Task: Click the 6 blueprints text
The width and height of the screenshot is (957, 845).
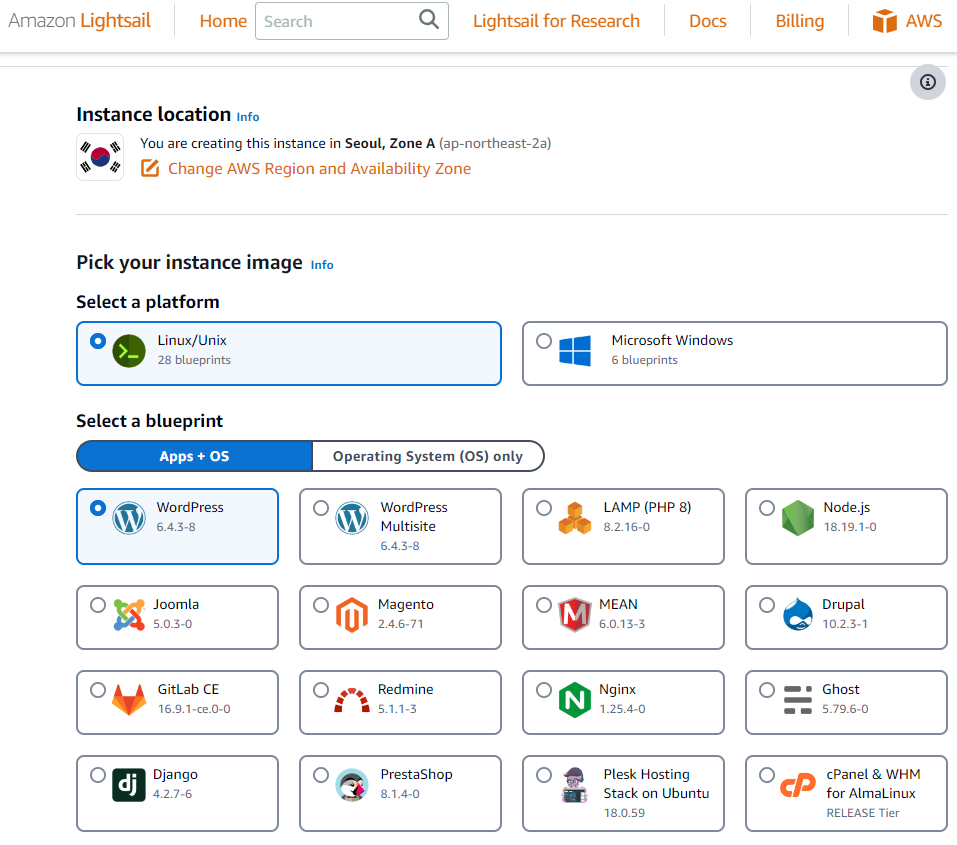Action: [645, 360]
